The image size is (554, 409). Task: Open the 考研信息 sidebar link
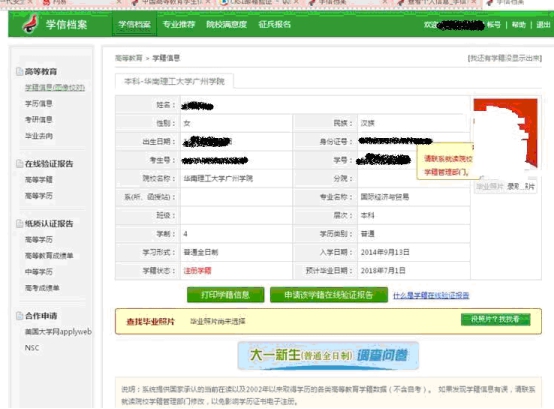tap(39, 120)
